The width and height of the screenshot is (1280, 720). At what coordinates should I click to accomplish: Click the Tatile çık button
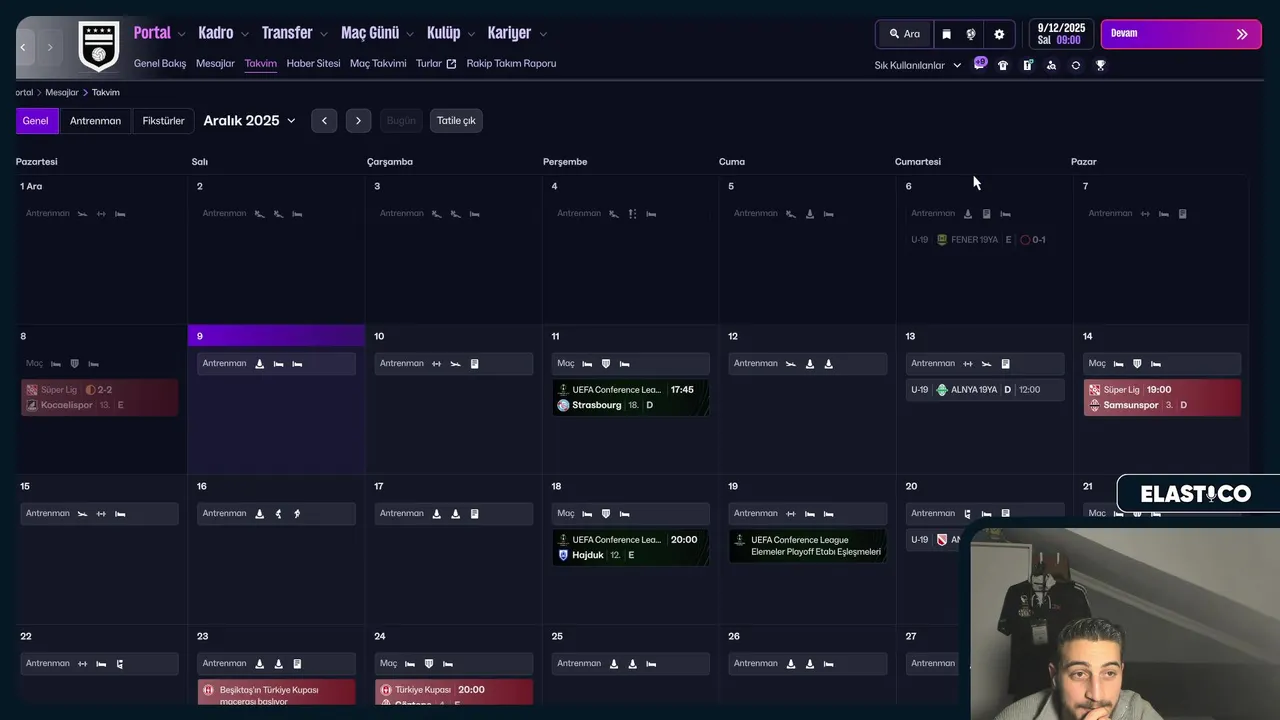456,121
